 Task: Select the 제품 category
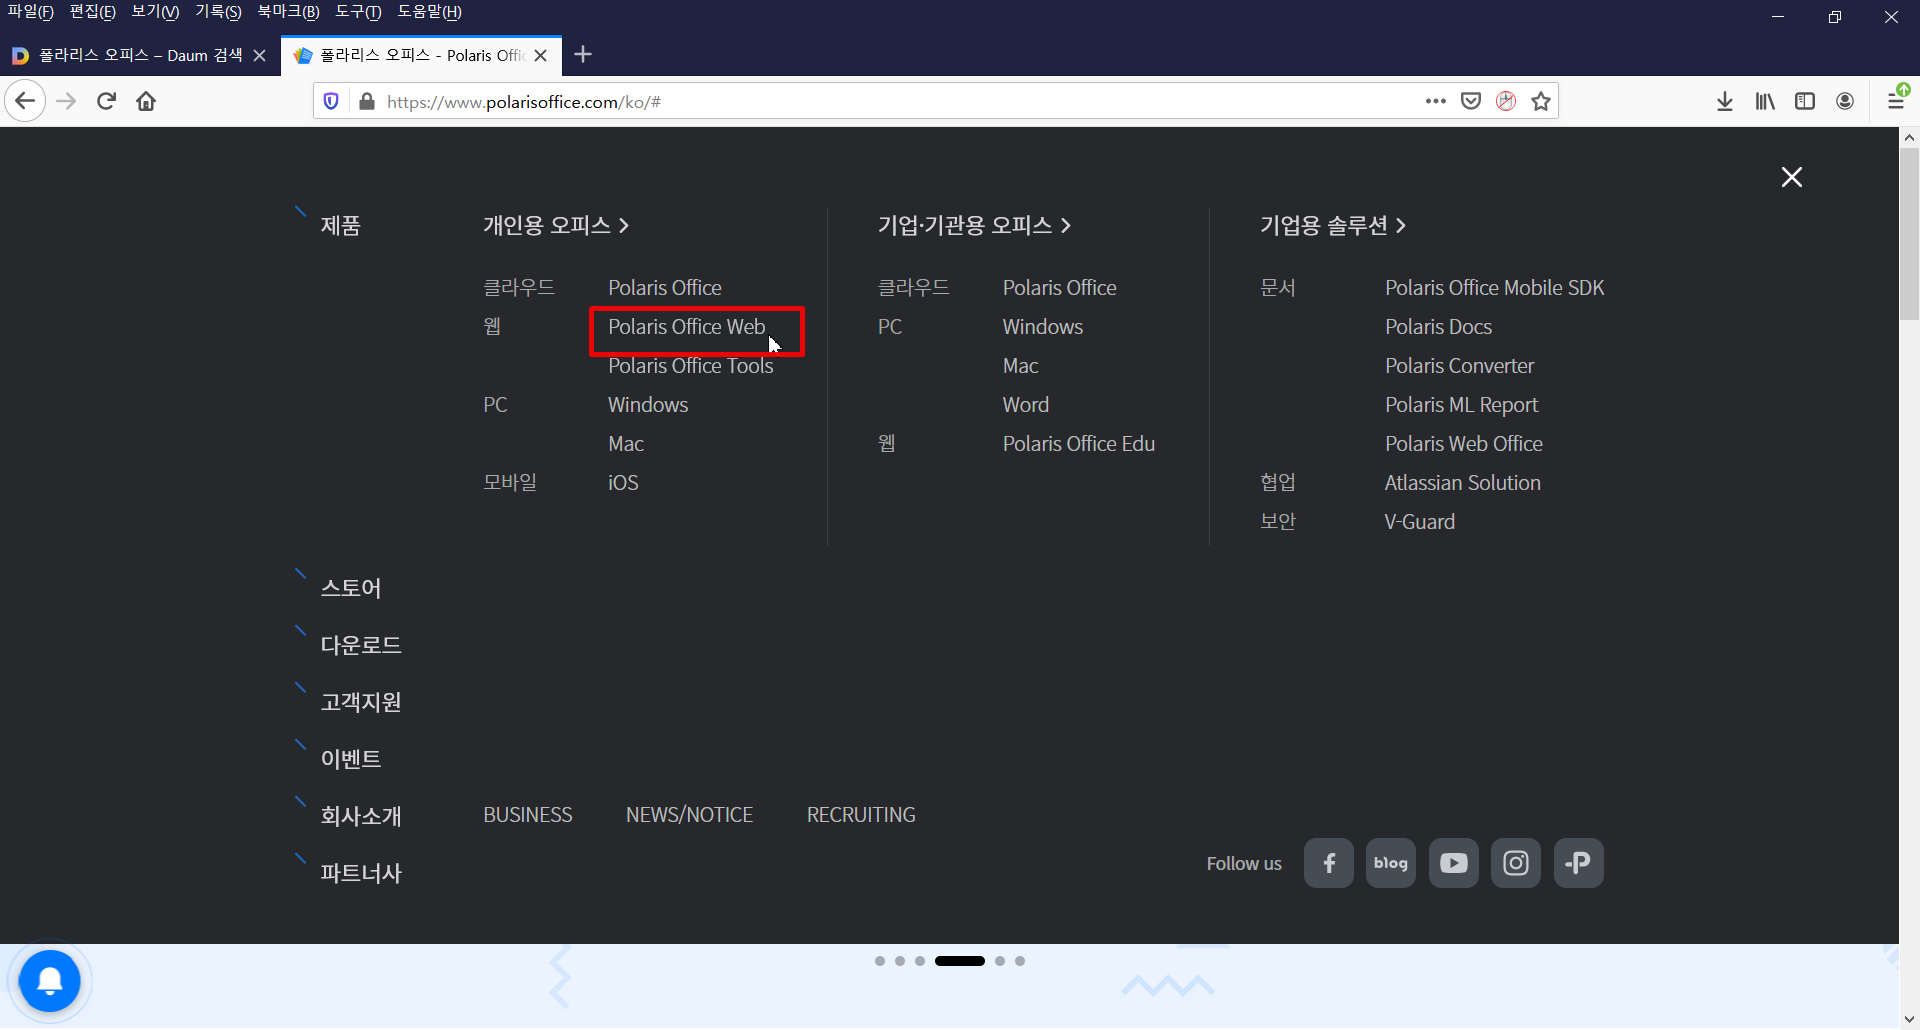point(340,225)
